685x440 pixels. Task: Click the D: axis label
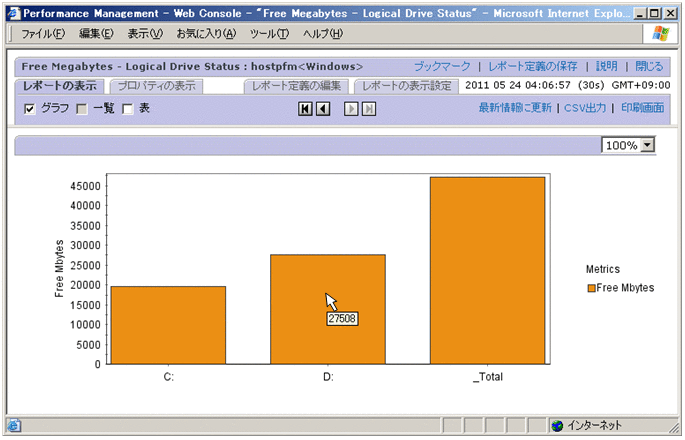point(328,377)
